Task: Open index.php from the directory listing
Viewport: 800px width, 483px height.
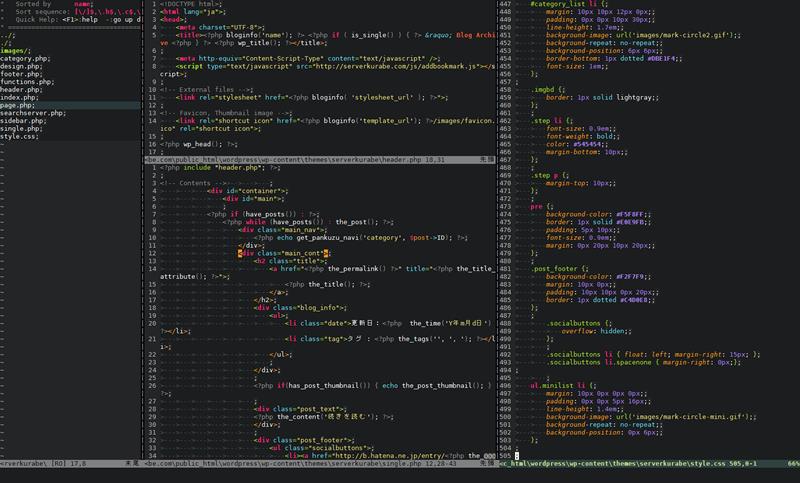Action: pyautogui.click(x=19, y=97)
